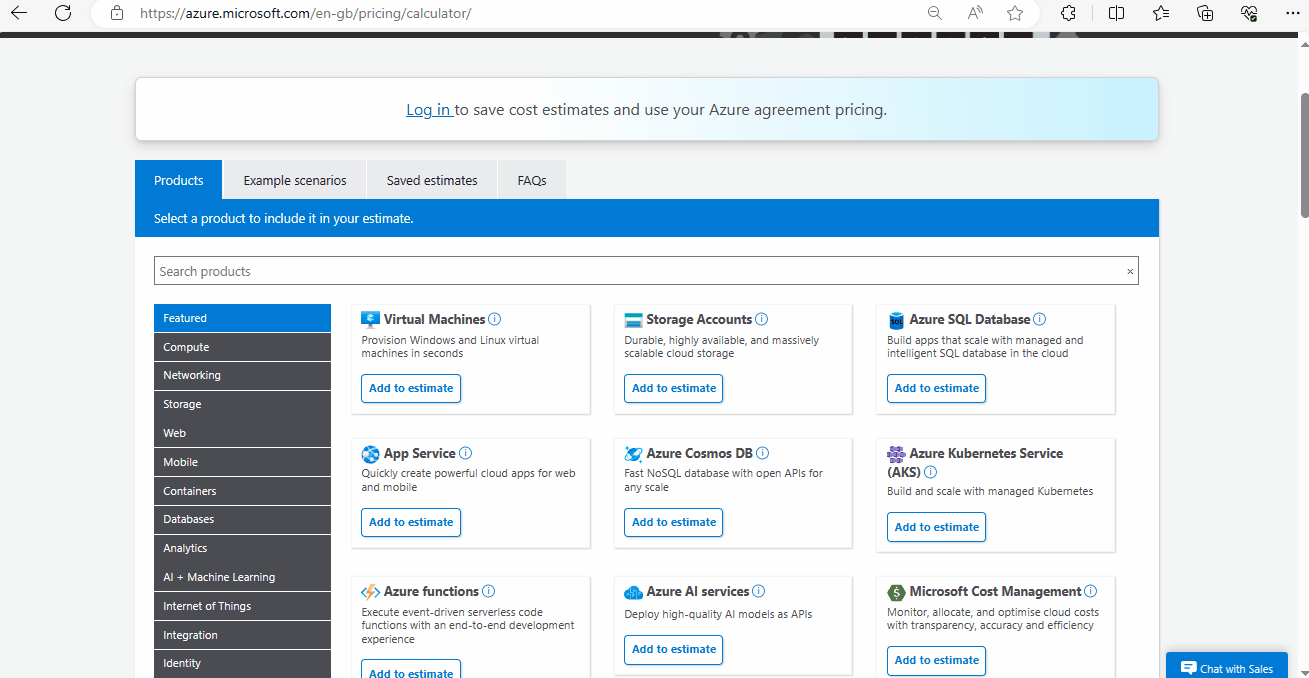
Task: Select the Containers category
Action: pyautogui.click(x=242, y=491)
